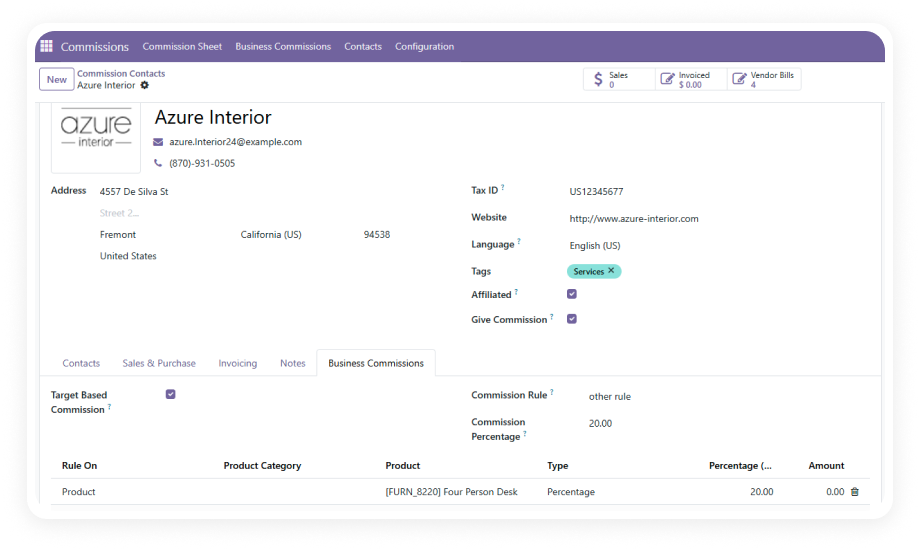Image resolution: width=920 pixels, height=550 pixels.
Task: Click the Percentage column header
Action: point(740,465)
